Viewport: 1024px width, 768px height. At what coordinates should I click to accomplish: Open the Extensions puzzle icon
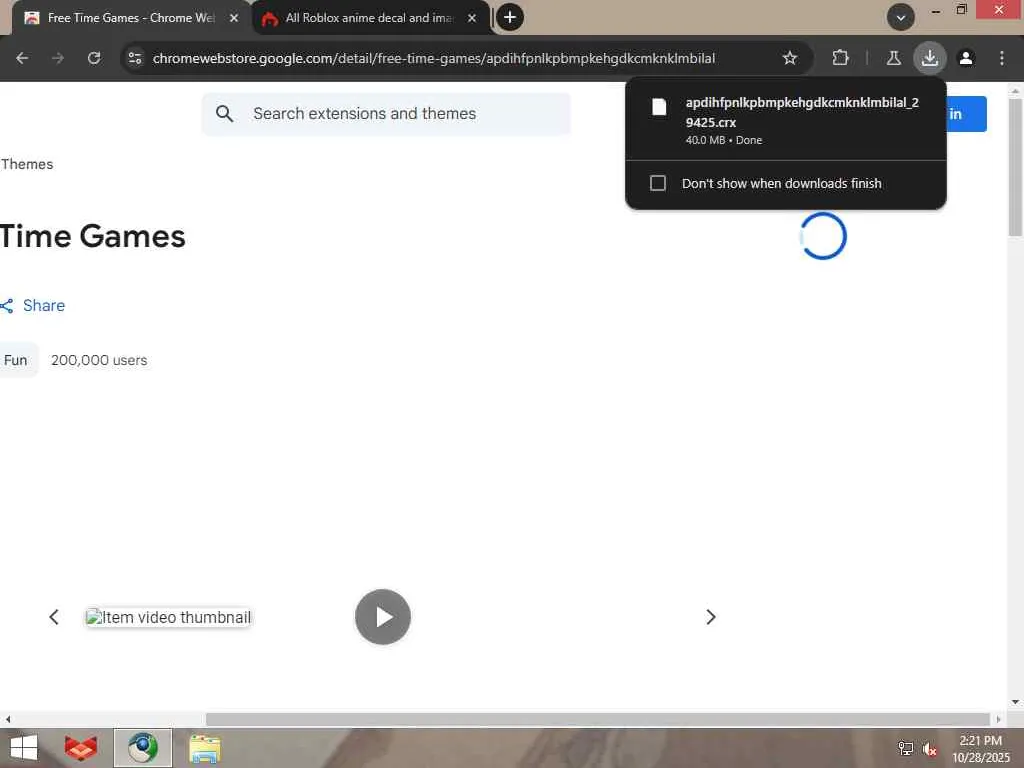(x=840, y=58)
